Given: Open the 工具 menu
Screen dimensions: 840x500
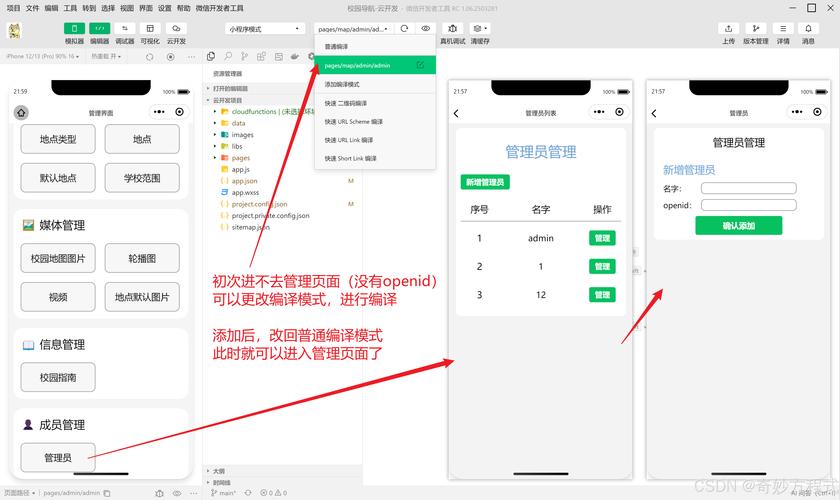Looking at the screenshot, I should [x=70, y=8].
